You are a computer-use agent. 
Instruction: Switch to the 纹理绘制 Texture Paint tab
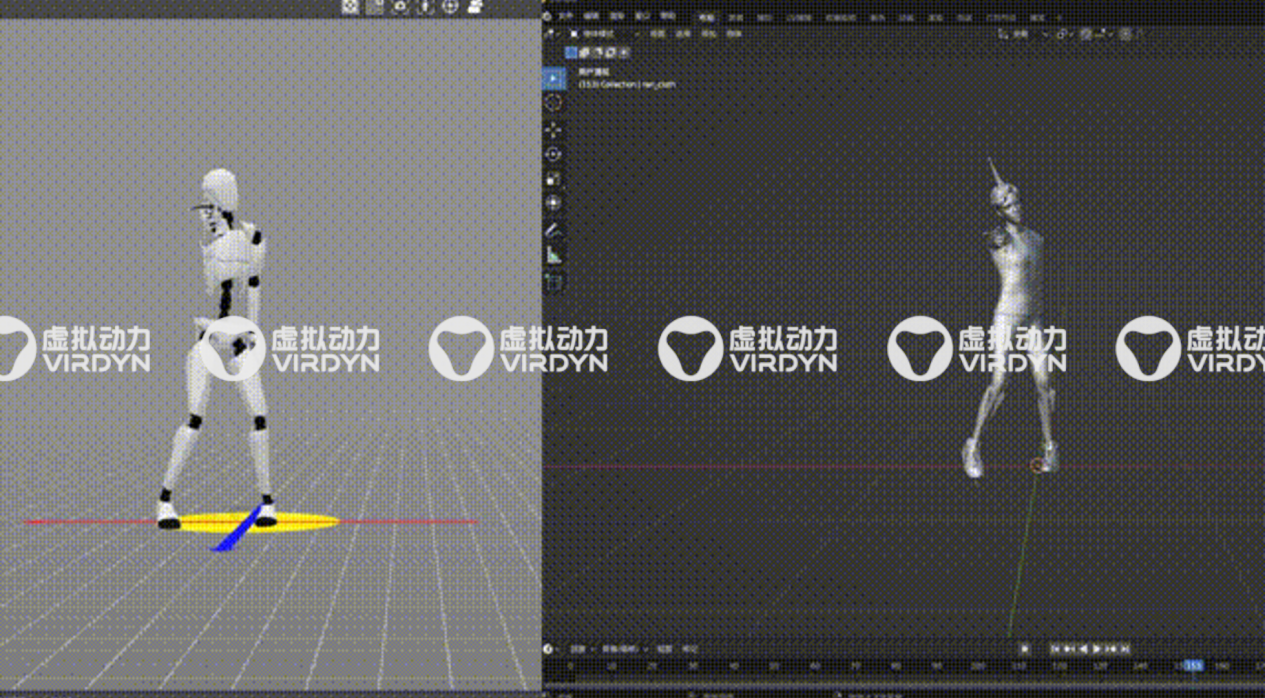tap(841, 17)
